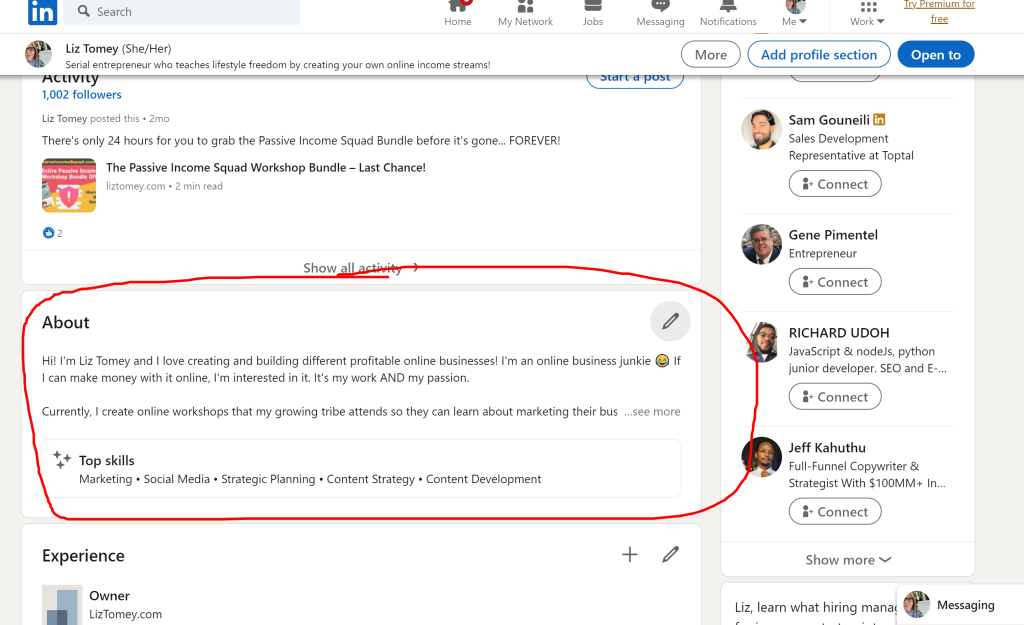Connect with RICHARD UDOH
Image resolution: width=1024 pixels, height=625 pixels.
click(835, 396)
